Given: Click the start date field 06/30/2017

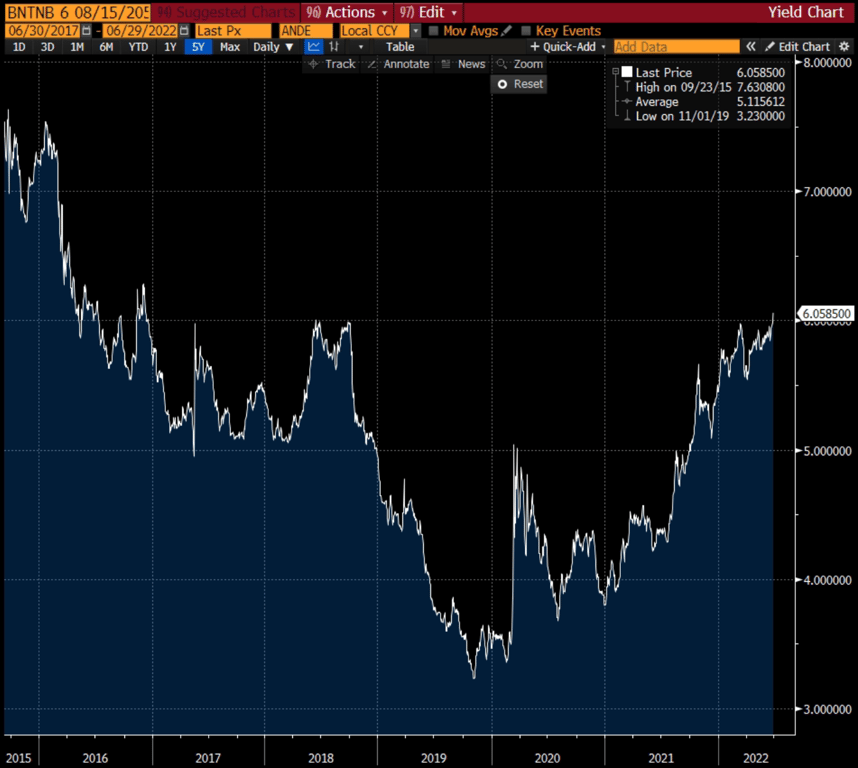Looking at the screenshot, I should [x=43, y=31].
